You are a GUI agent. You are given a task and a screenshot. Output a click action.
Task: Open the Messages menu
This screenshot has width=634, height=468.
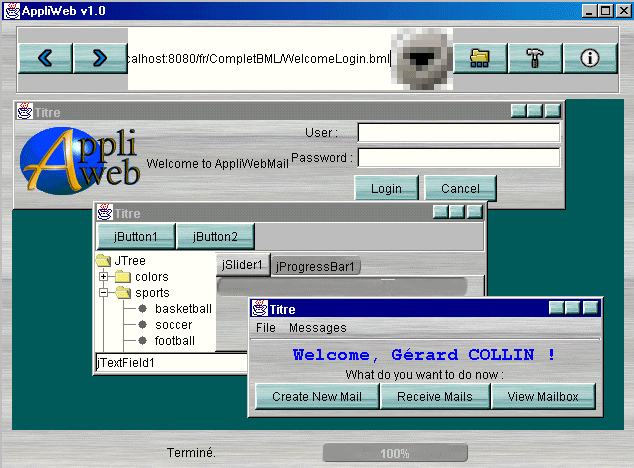pyautogui.click(x=318, y=328)
